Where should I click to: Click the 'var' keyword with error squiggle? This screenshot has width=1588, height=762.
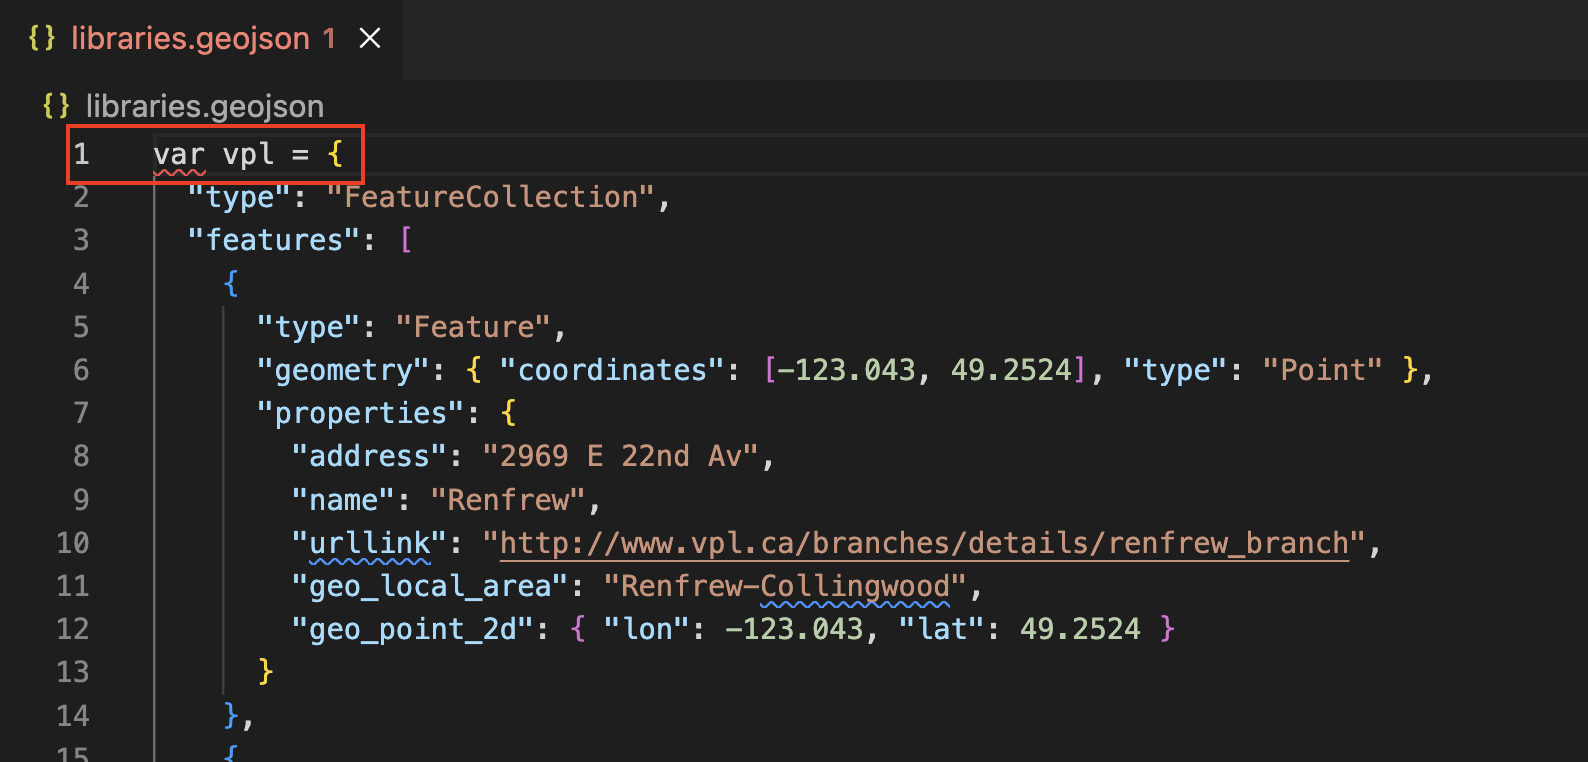(179, 155)
